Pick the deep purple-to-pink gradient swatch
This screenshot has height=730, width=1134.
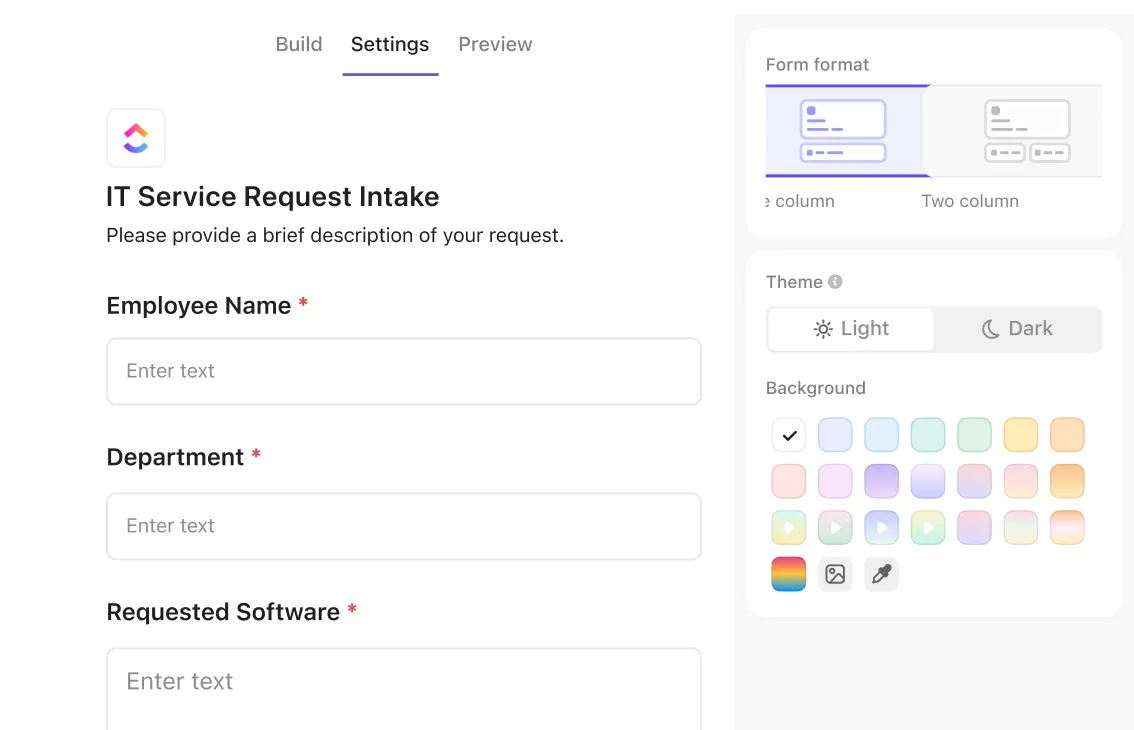pos(882,482)
